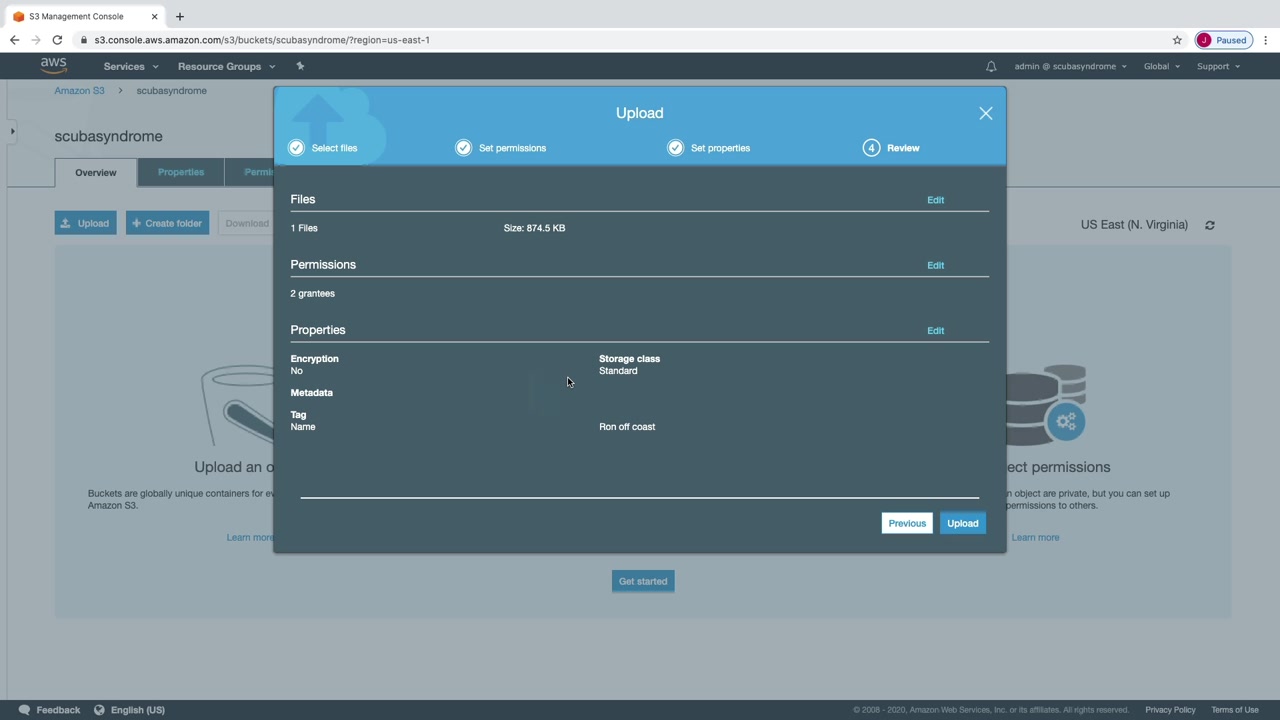Click the browser forward arrow

36,40
